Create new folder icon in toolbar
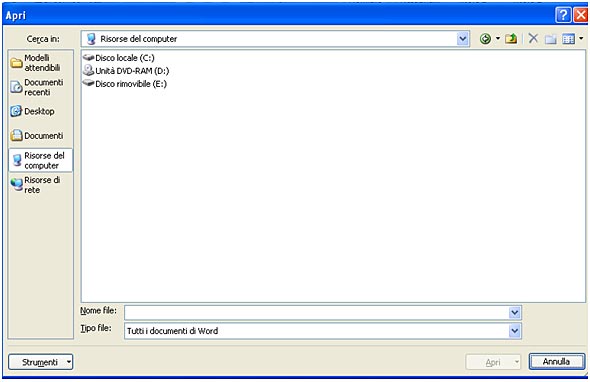The height and width of the screenshot is (382, 590). [x=550, y=39]
